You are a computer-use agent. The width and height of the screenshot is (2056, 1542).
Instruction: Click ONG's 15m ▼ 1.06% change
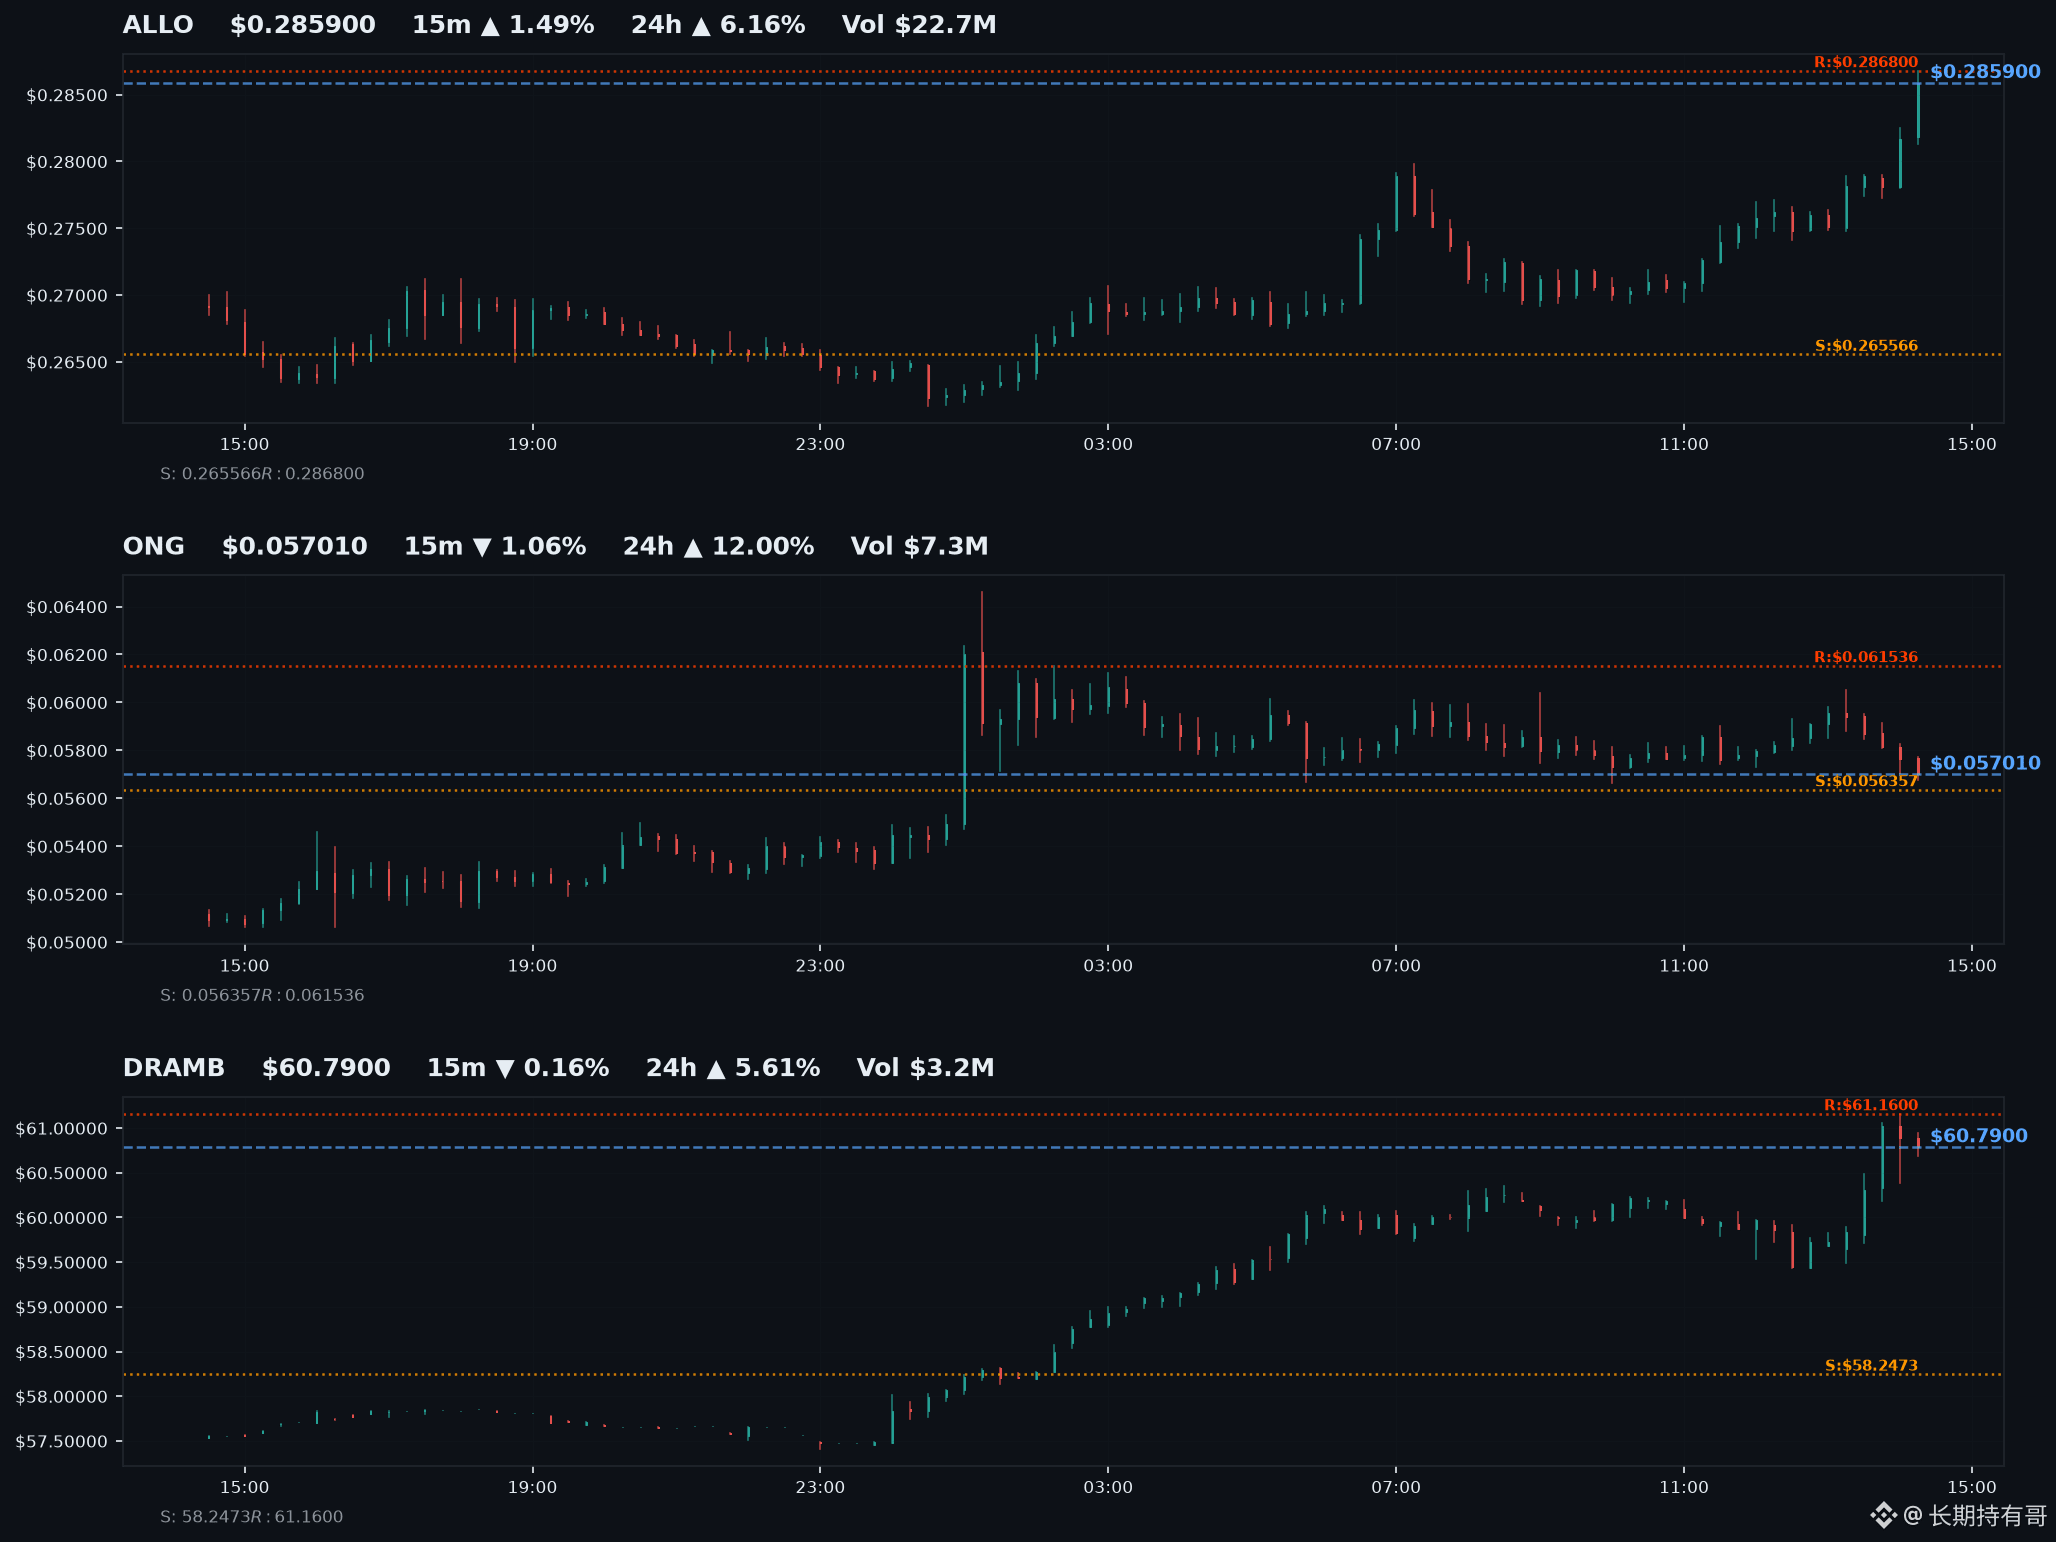495,547
